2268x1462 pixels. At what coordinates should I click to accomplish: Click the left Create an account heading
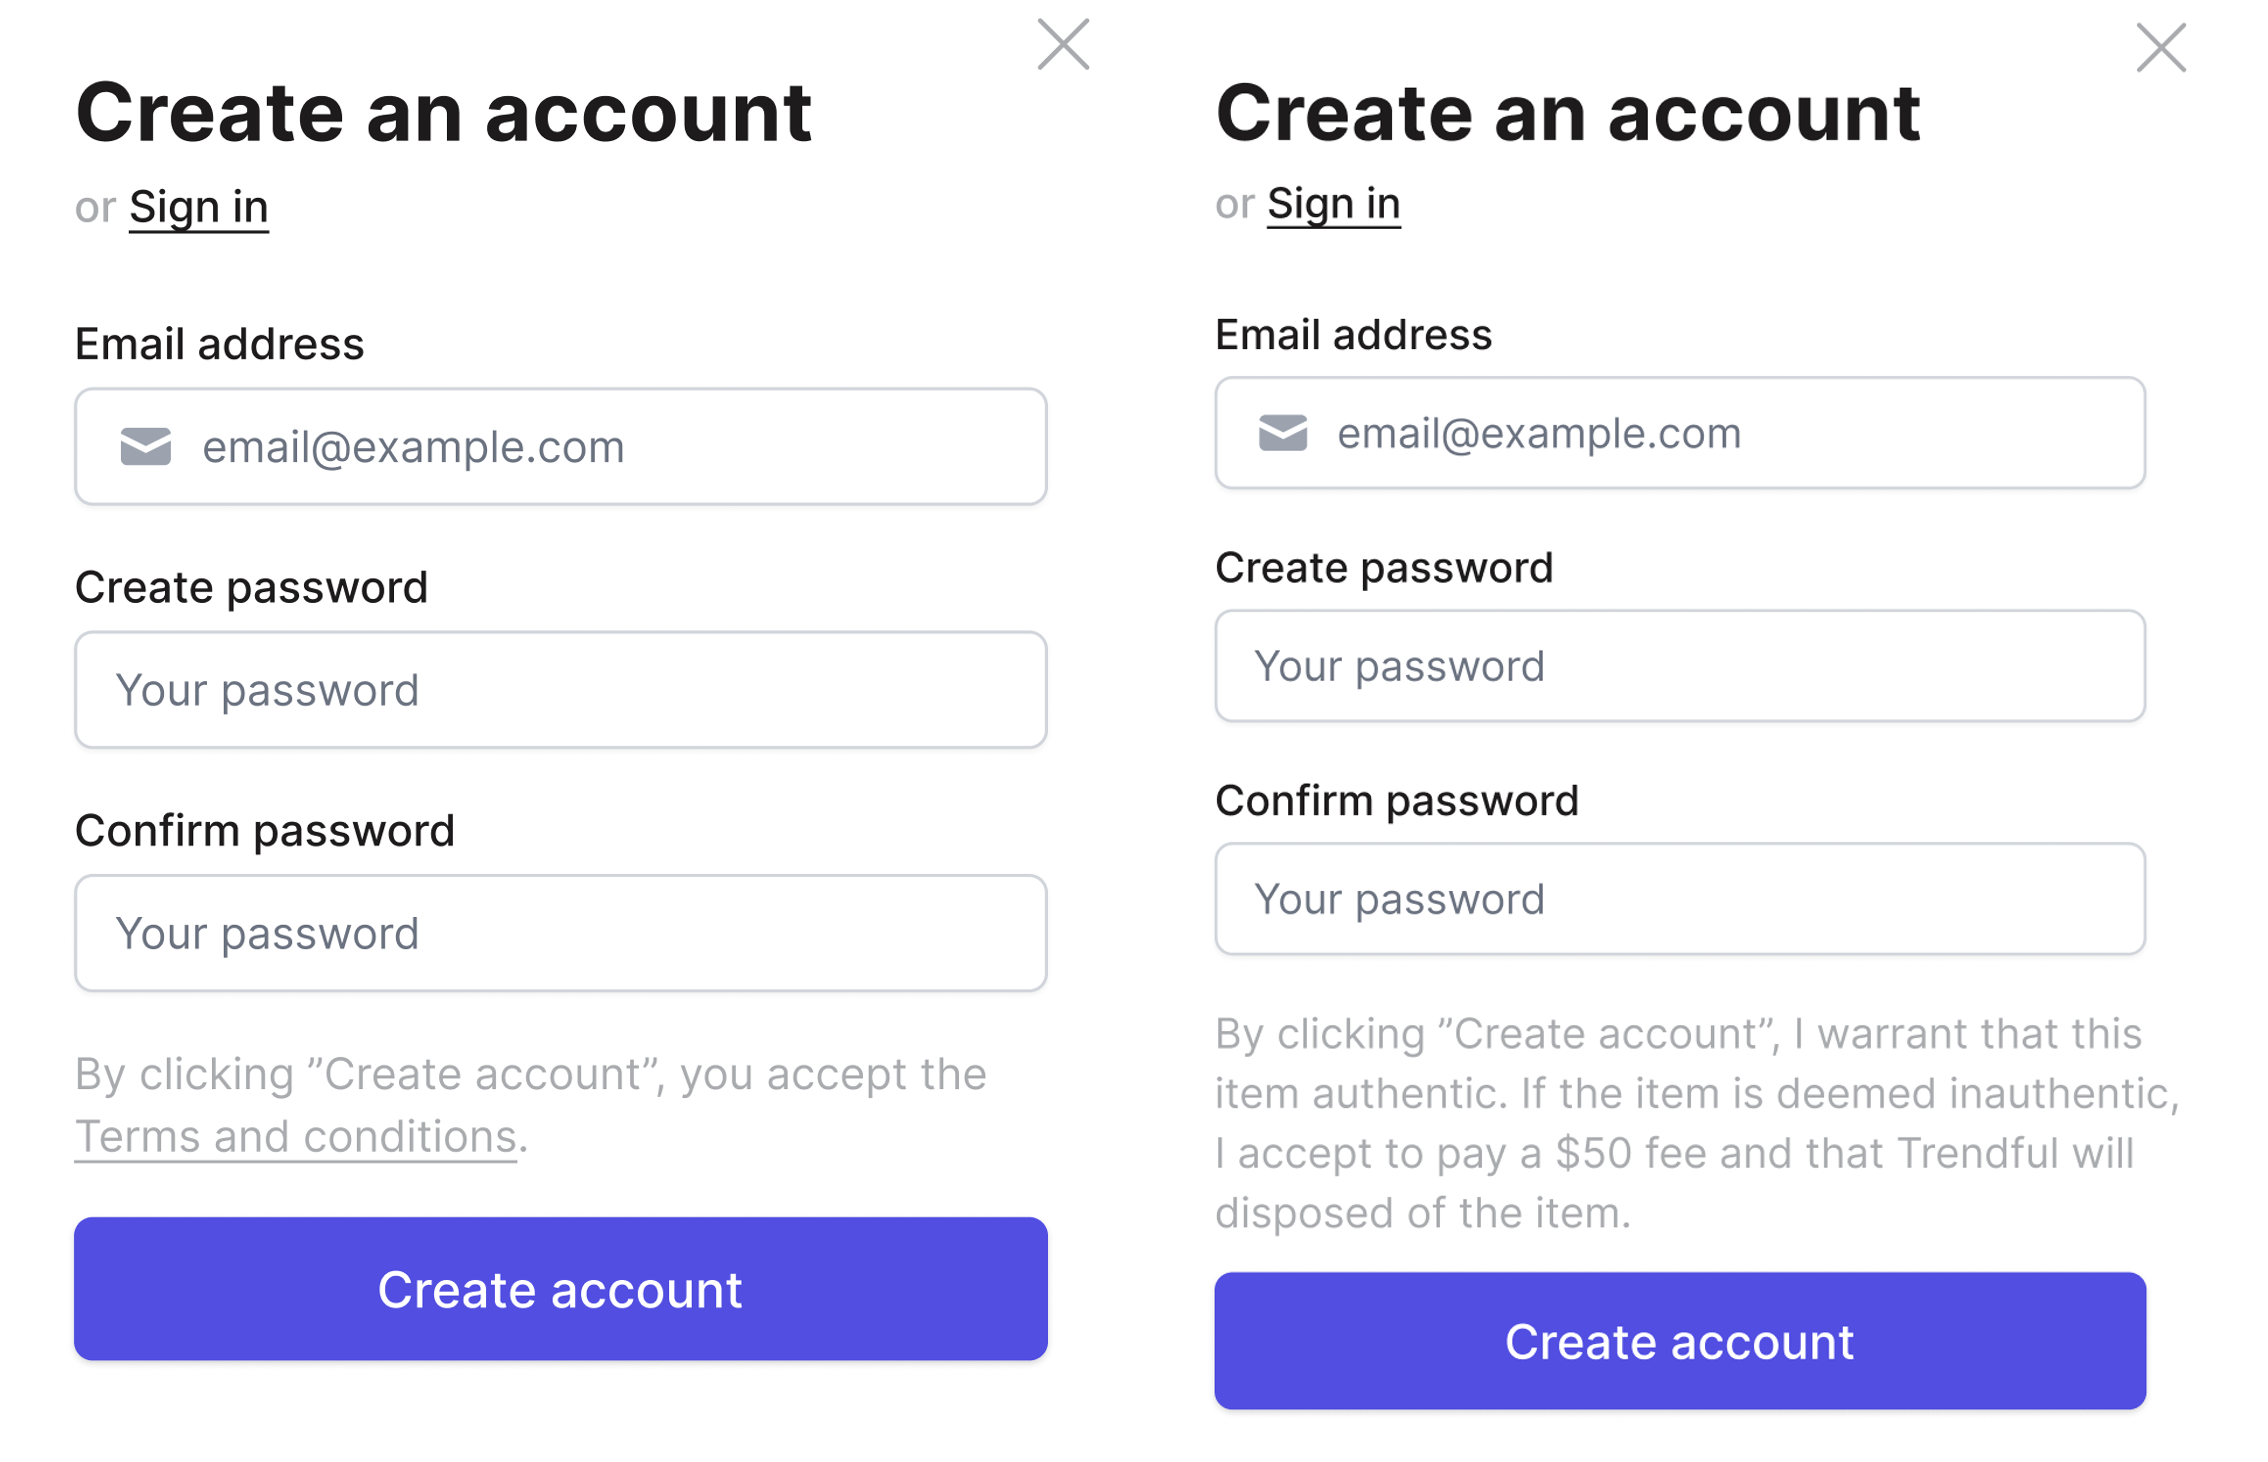(x=443, y=112)
